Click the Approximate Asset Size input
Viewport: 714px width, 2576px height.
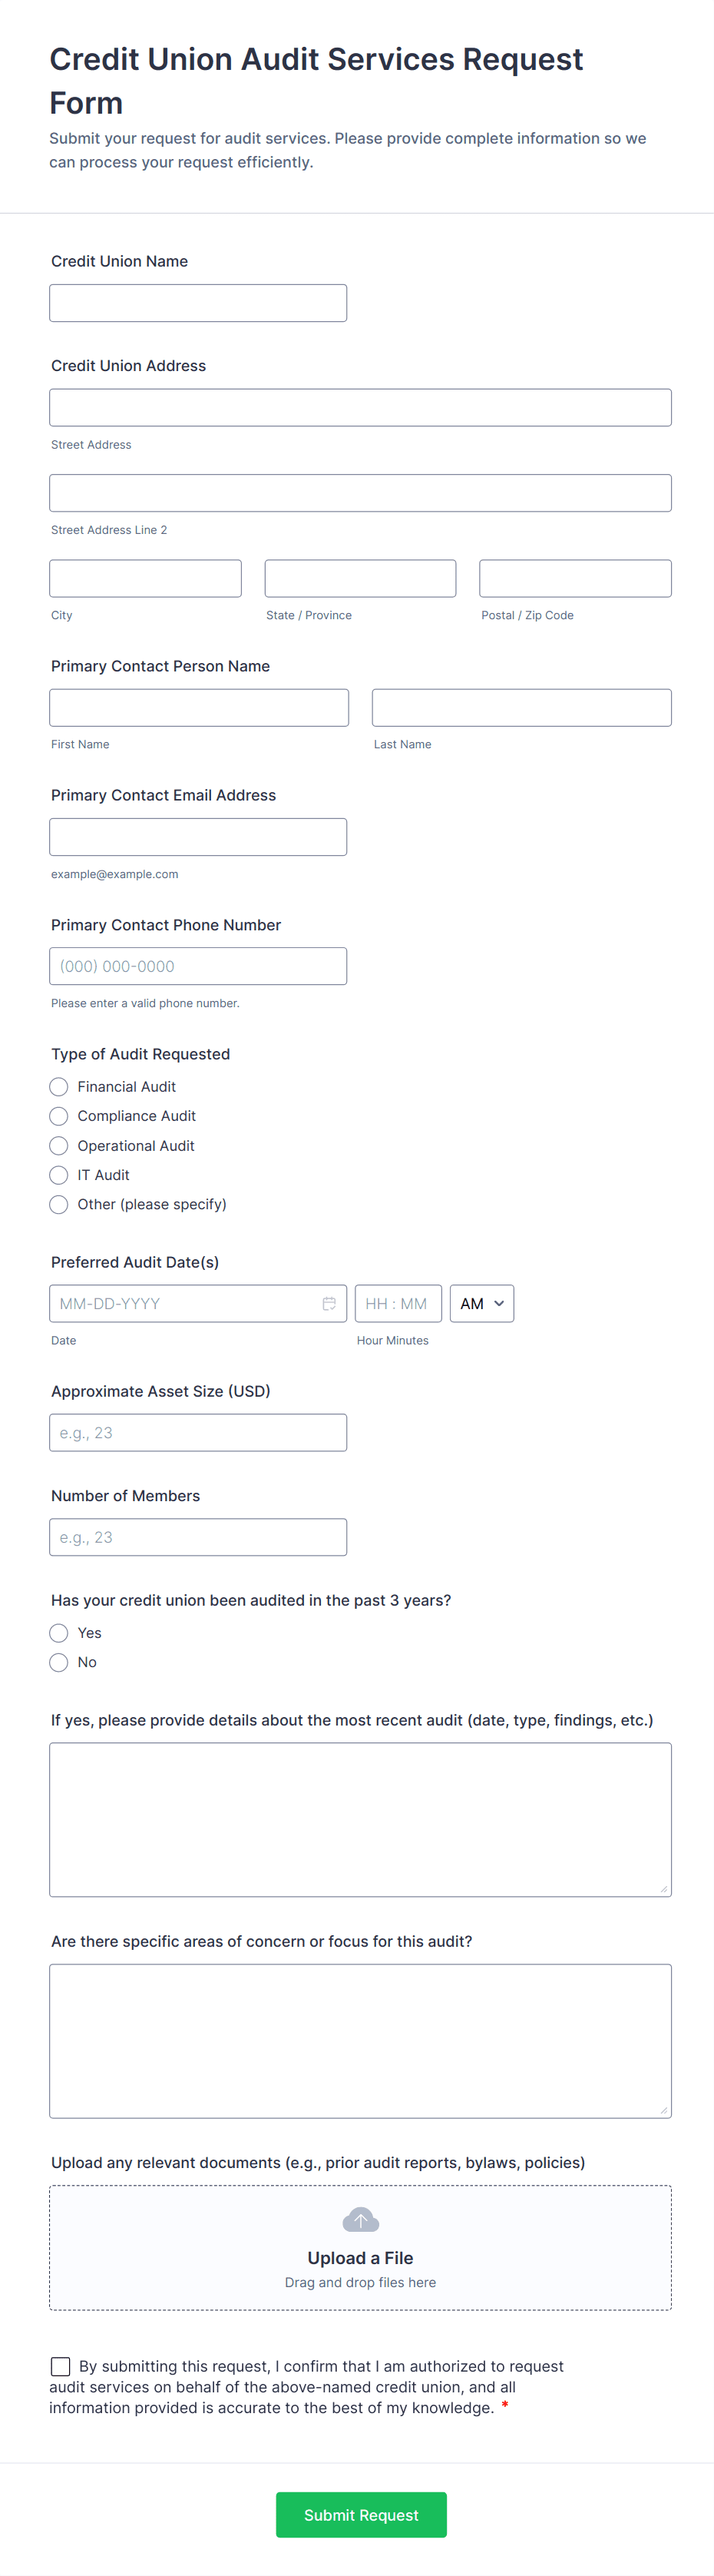[198, 1432]
